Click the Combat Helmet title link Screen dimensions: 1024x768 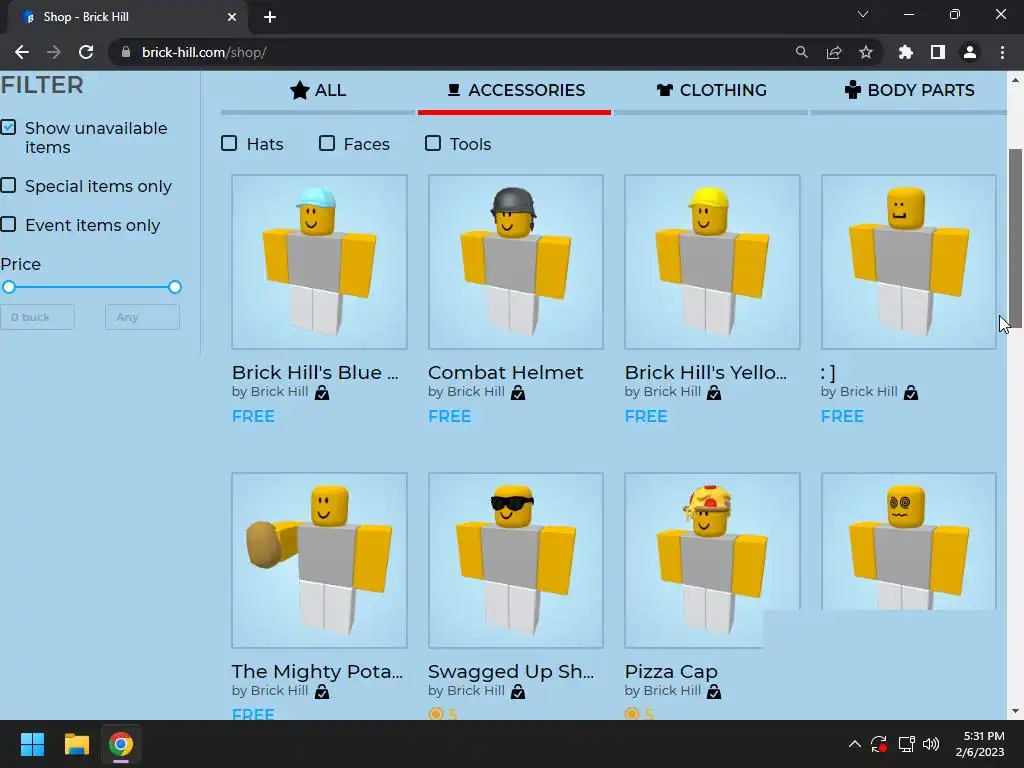[505, 372]
